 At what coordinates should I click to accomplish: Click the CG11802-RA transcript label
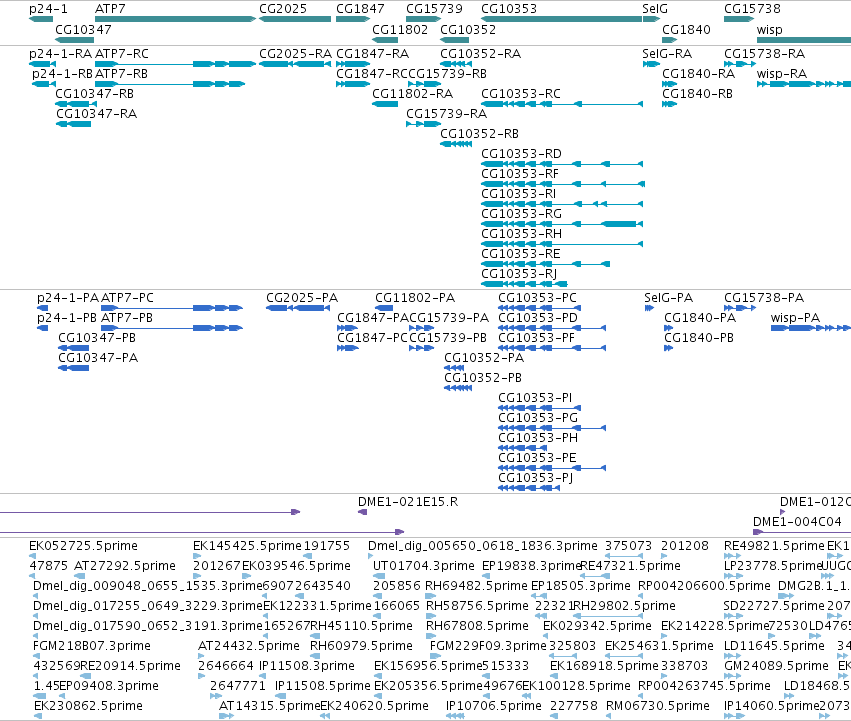point(412,94)
